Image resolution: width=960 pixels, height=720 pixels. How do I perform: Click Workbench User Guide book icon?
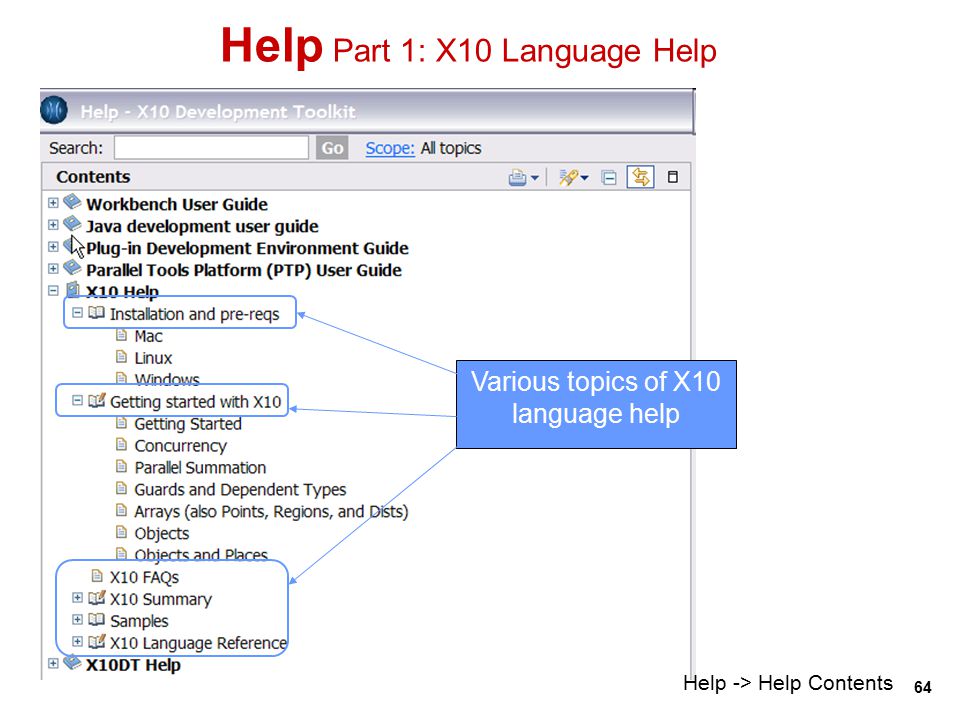point(72,201)
